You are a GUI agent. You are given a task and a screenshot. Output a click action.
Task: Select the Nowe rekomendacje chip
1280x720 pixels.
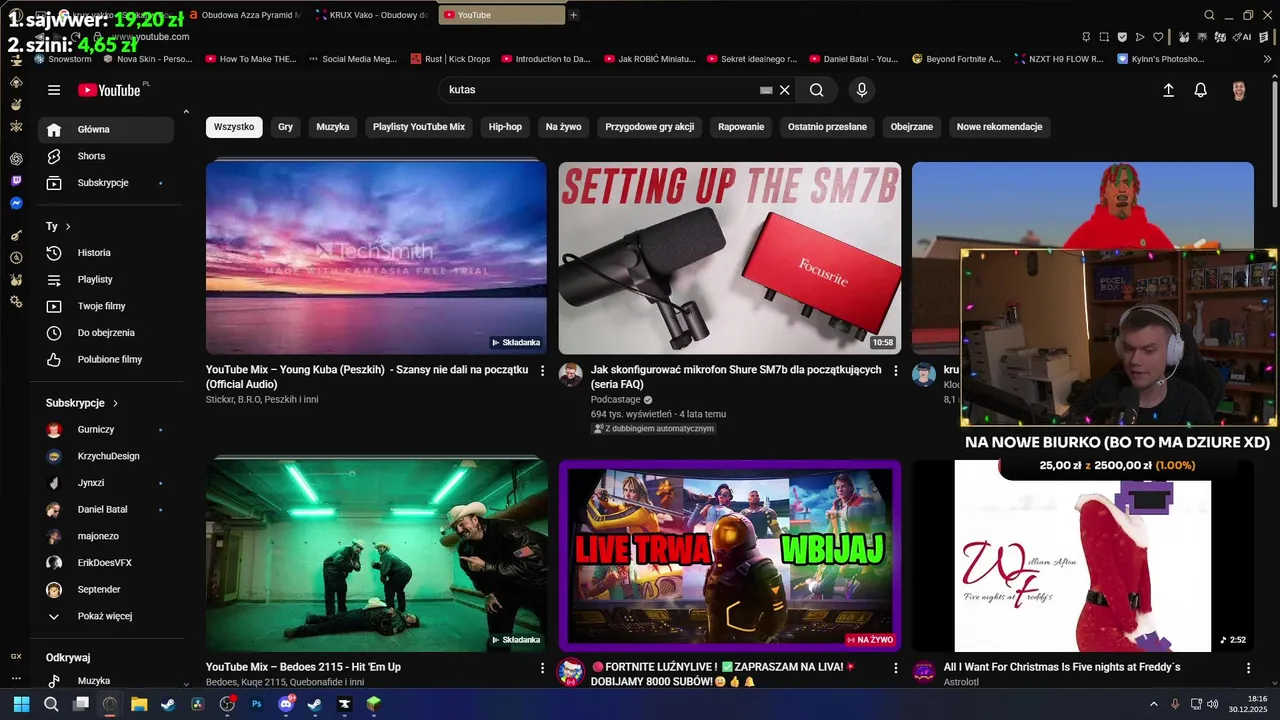click(999, 127)
